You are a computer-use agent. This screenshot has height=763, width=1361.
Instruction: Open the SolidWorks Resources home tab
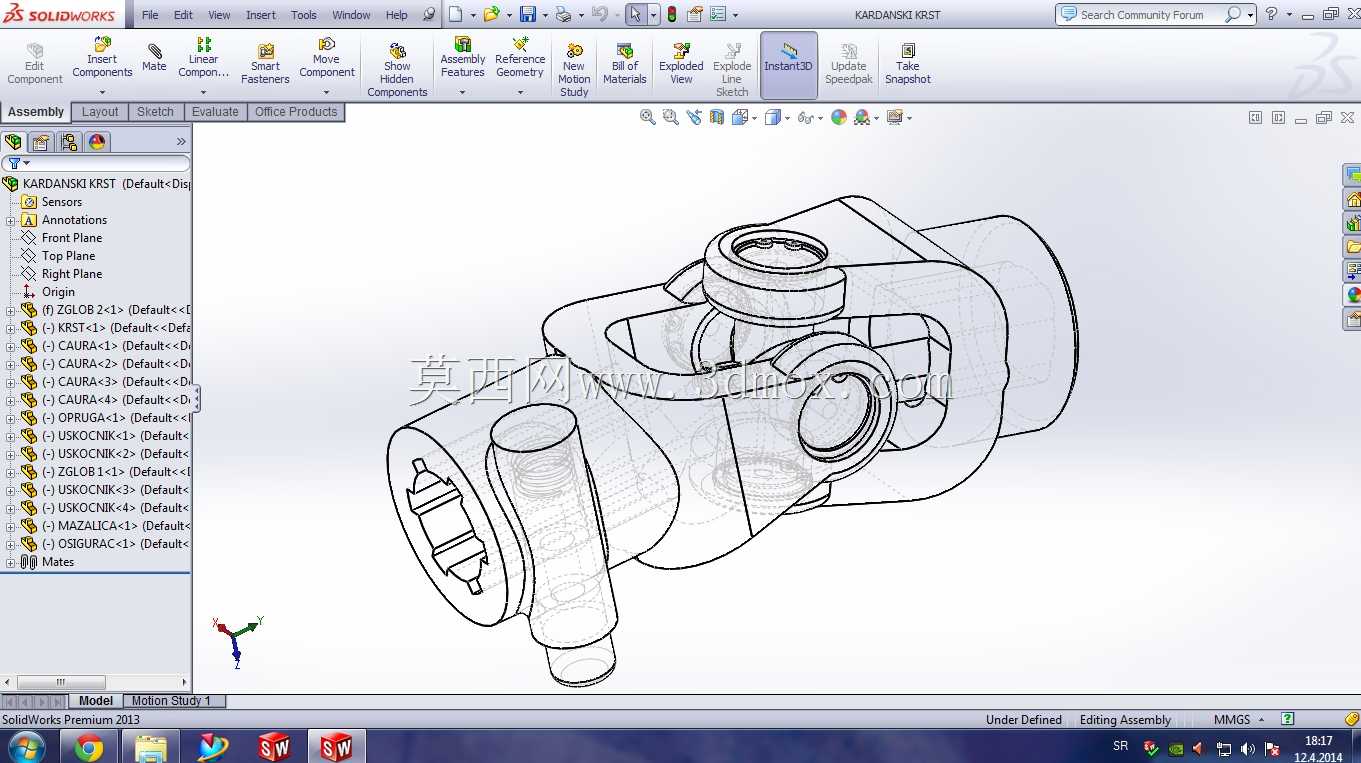pos(1353,199)
